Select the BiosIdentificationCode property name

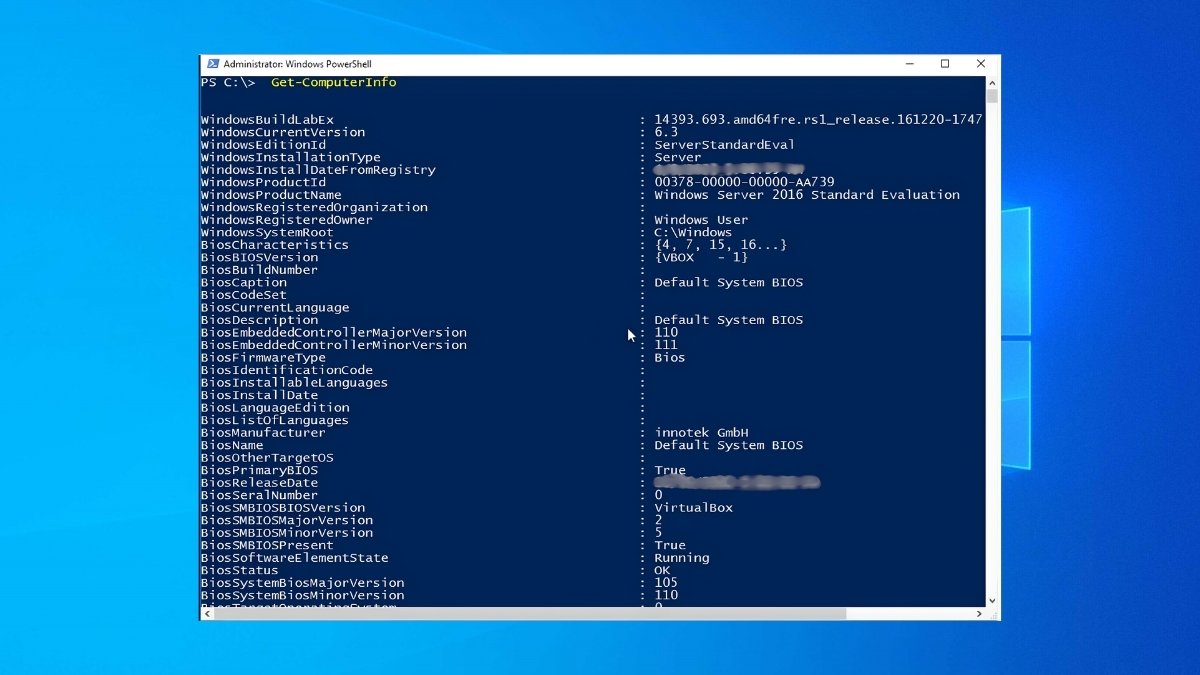287,370
